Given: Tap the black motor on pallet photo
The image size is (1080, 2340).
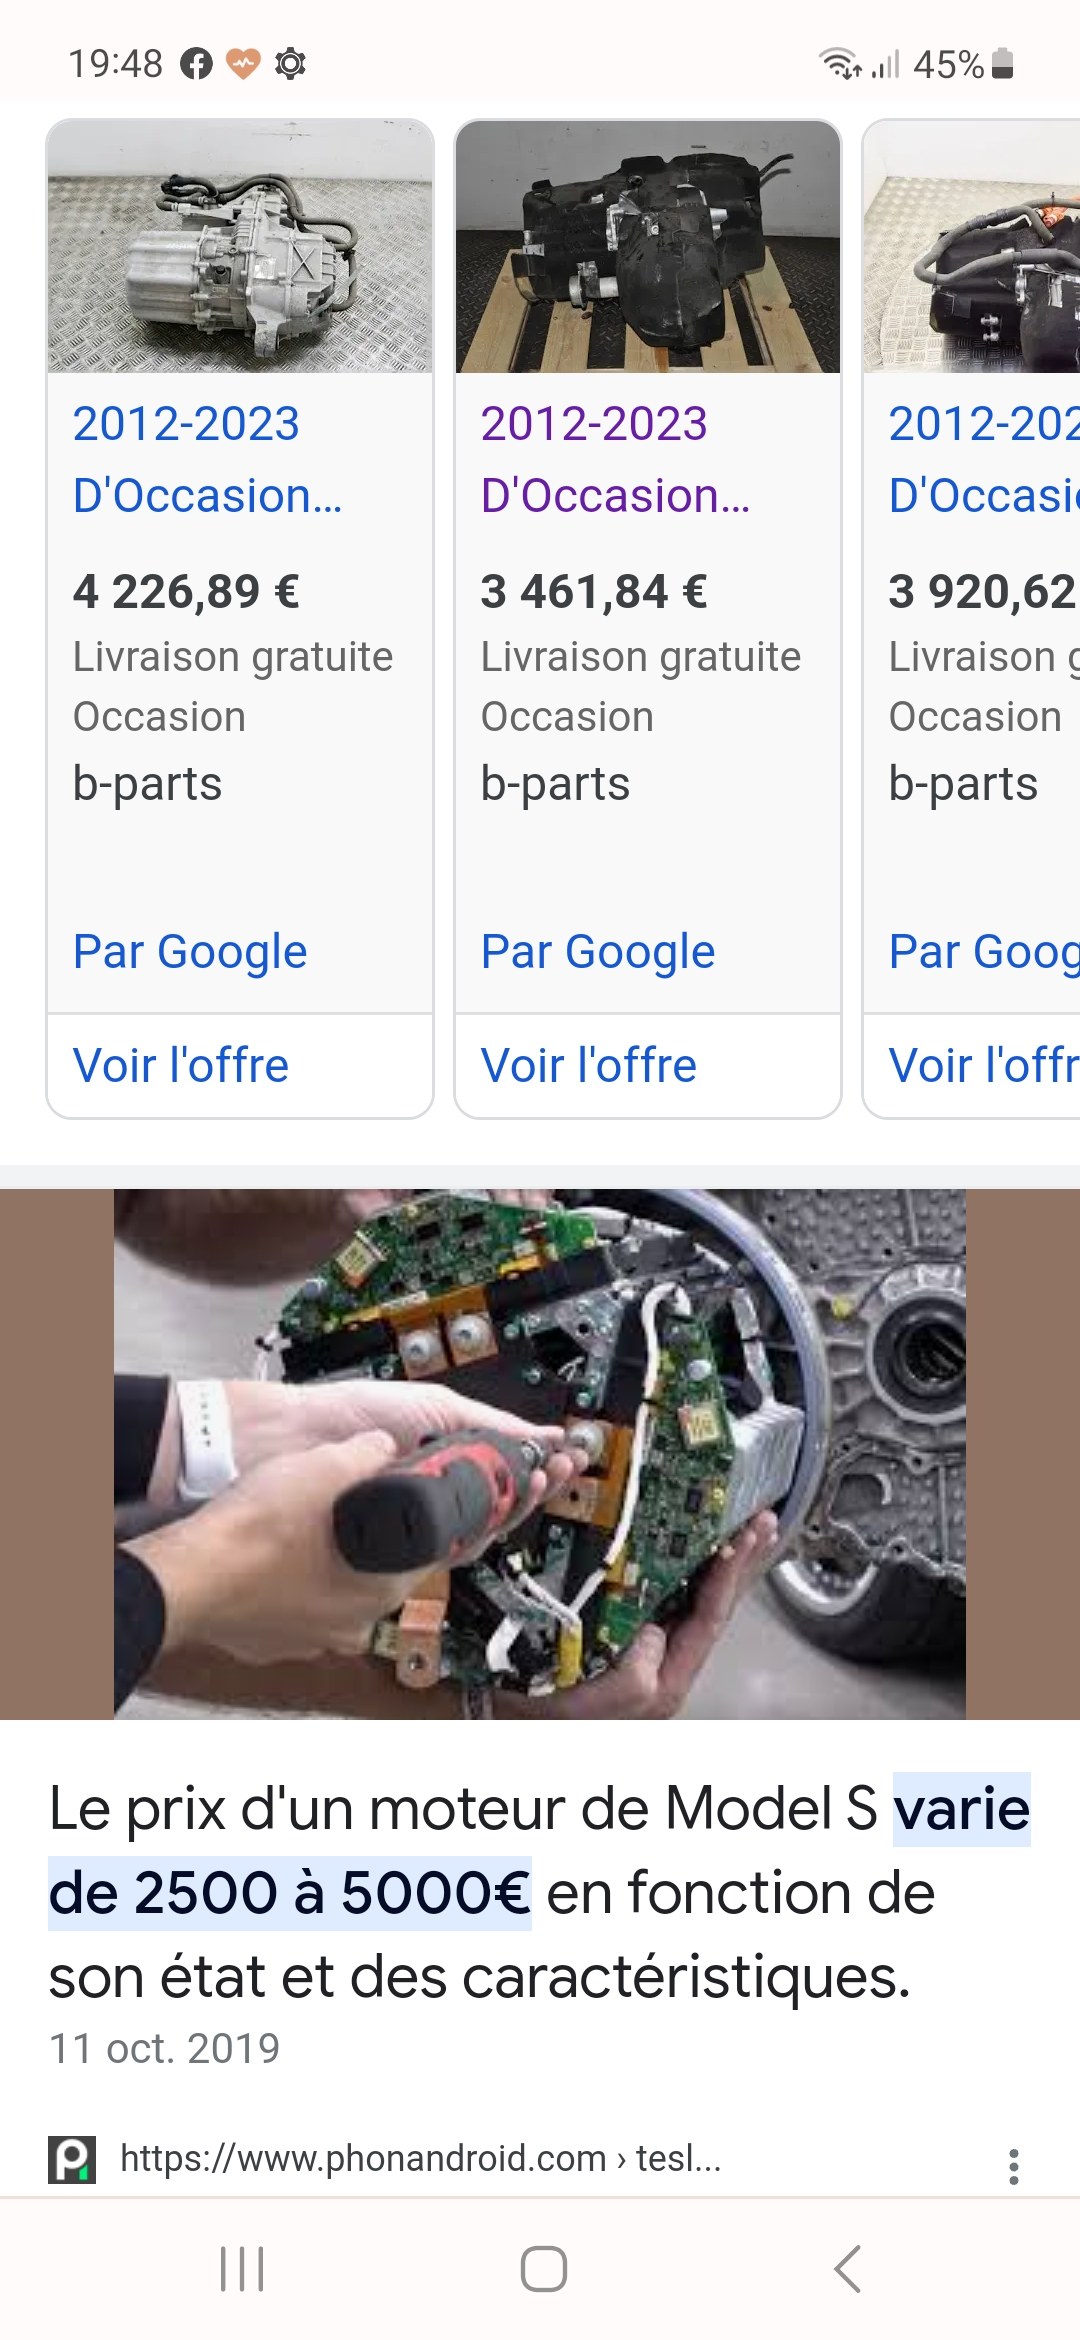Looking at the screenshot, I should (x=648, y=247).
